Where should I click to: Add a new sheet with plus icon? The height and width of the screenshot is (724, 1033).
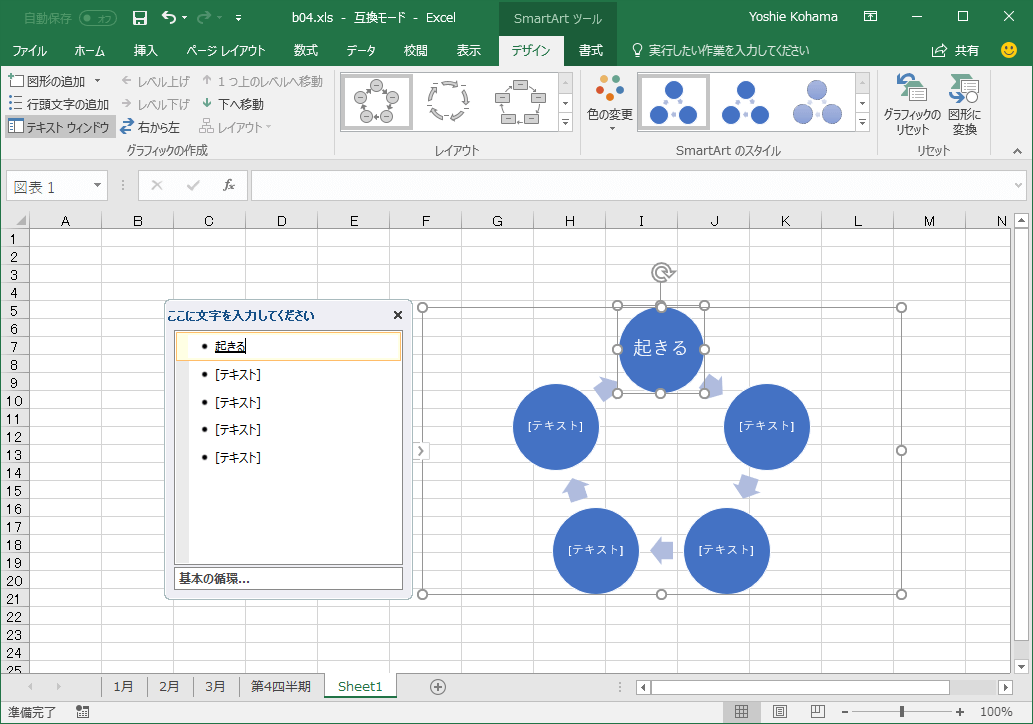[437, 686]
